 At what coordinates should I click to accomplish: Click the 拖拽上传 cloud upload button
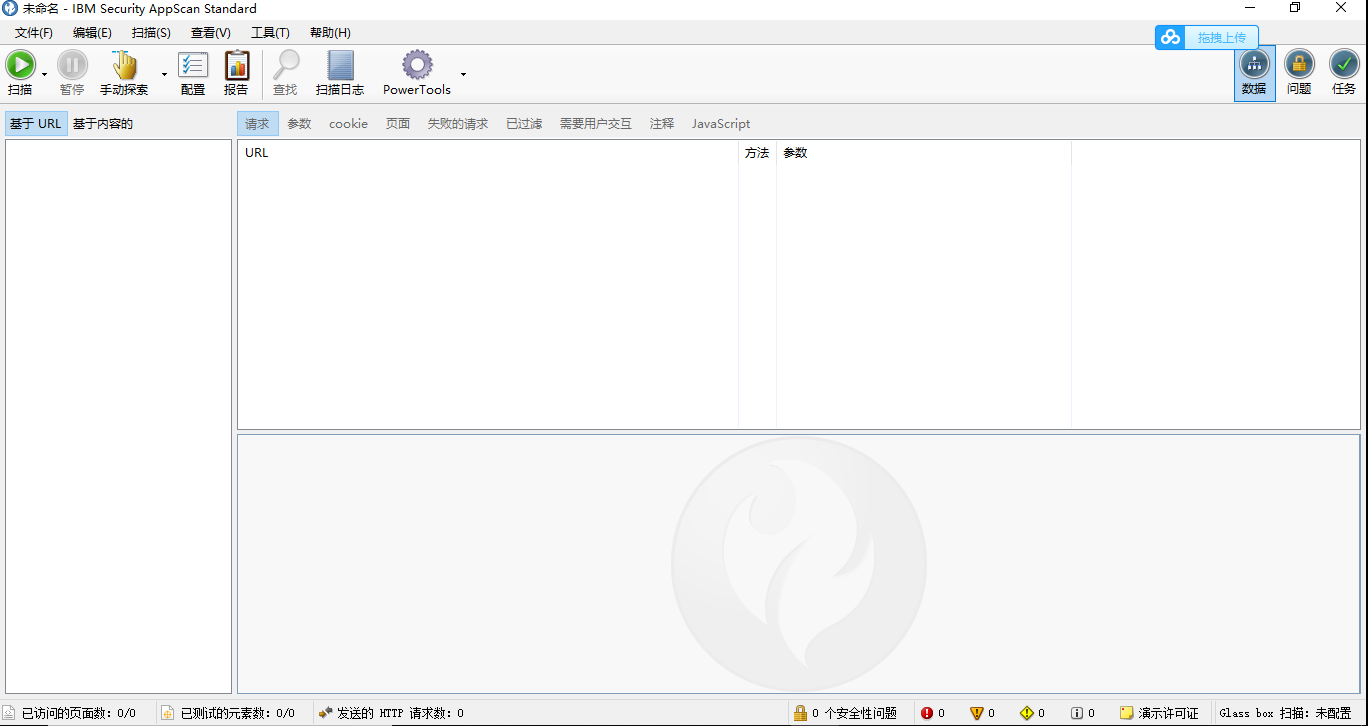point(1222,38)
